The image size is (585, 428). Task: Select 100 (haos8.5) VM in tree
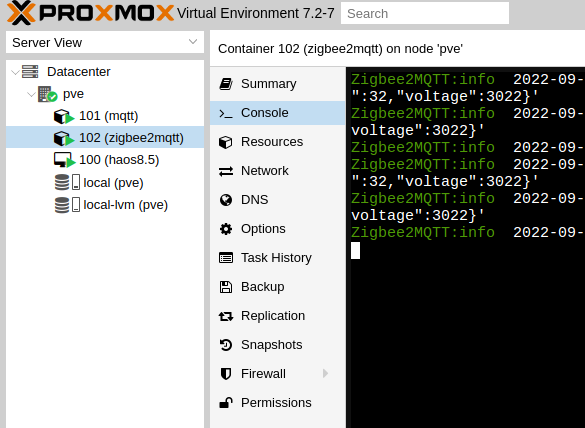pyautogui.click(x=105, y=160)
